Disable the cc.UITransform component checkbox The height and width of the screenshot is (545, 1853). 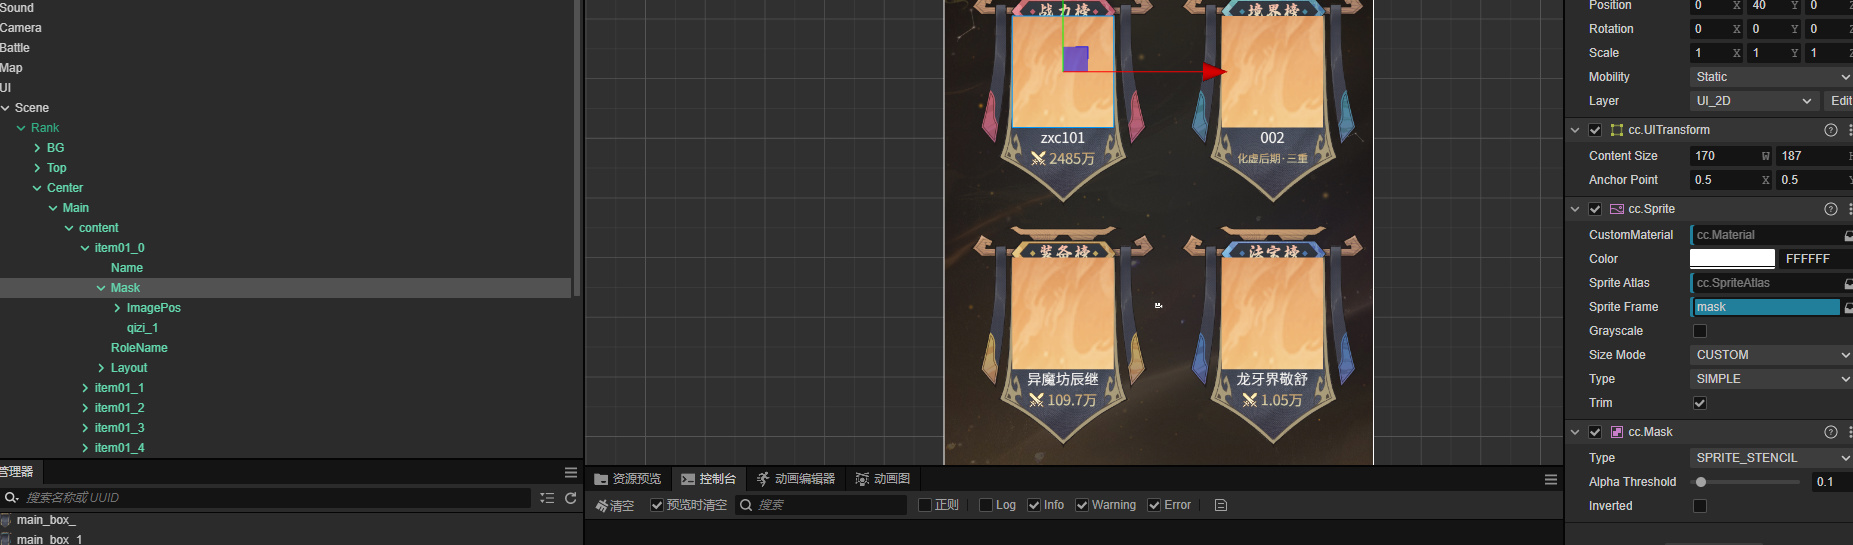point(1595,130)
